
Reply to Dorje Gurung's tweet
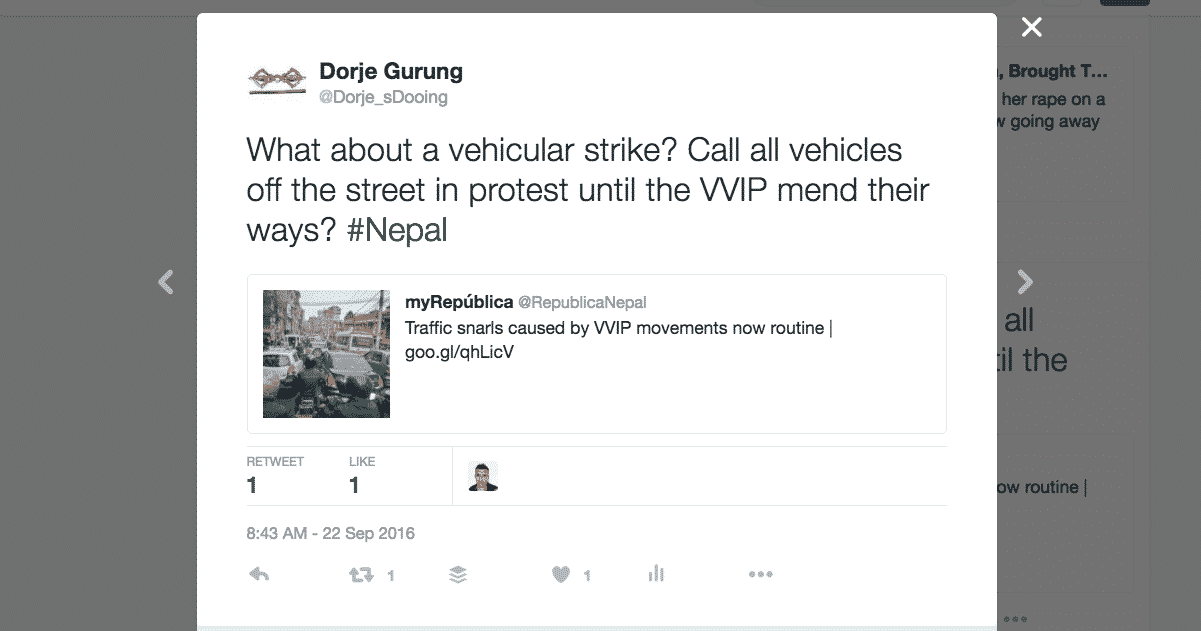pos(259,574)
